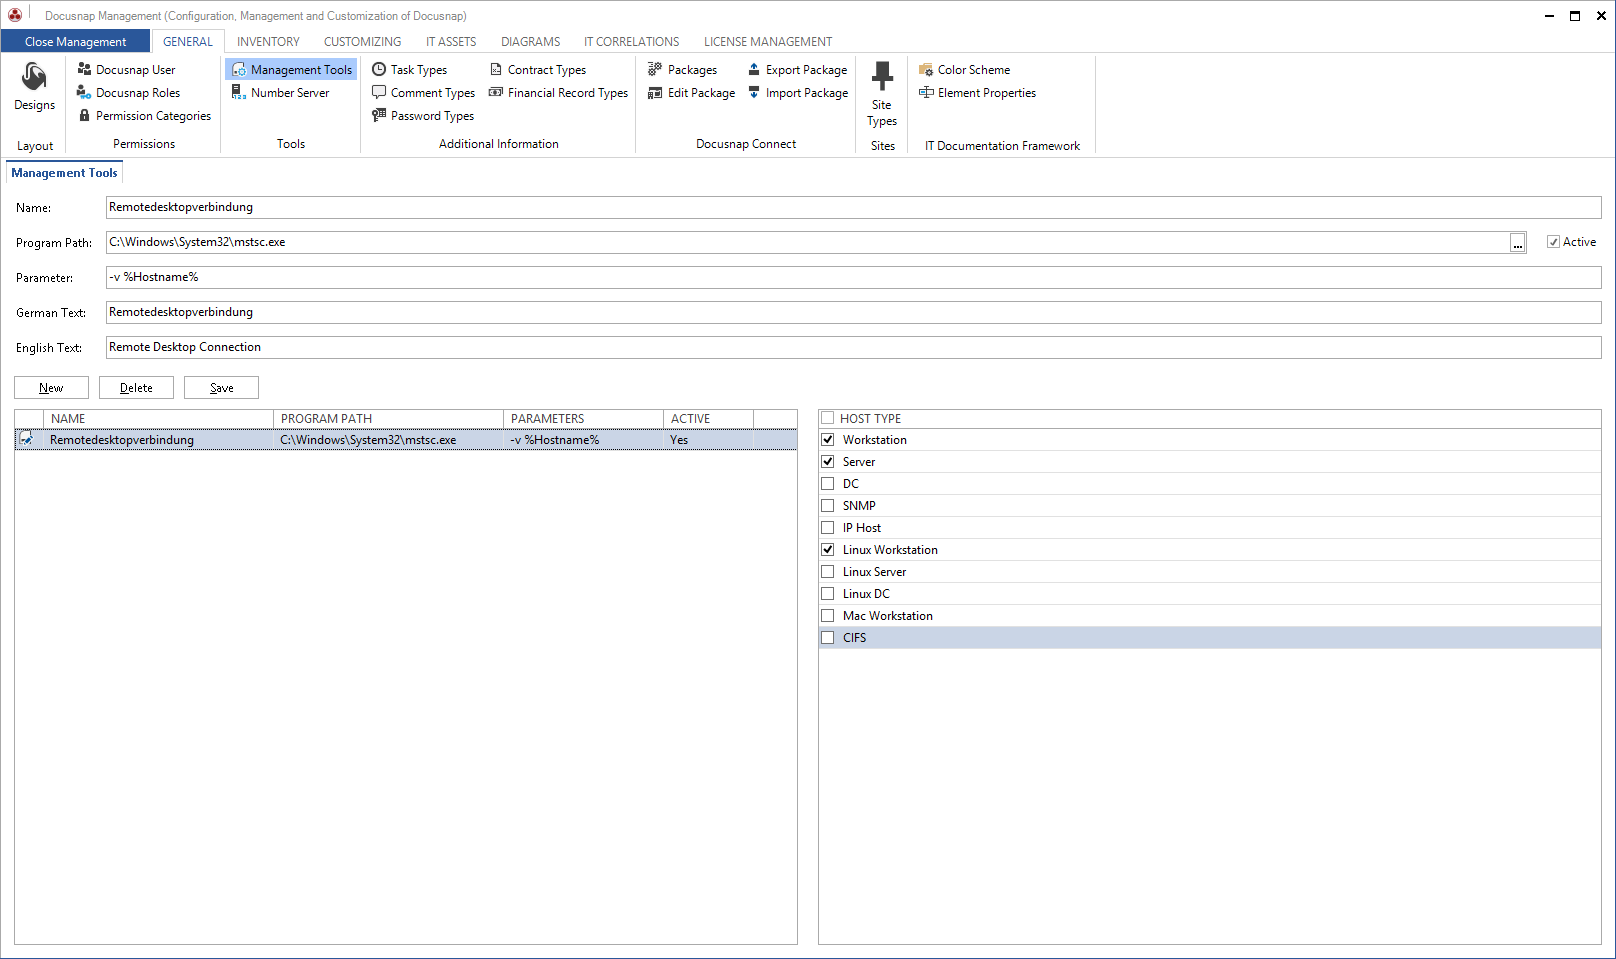Check the DC host type
1616x959 pixels.
[x=828, y=484]
